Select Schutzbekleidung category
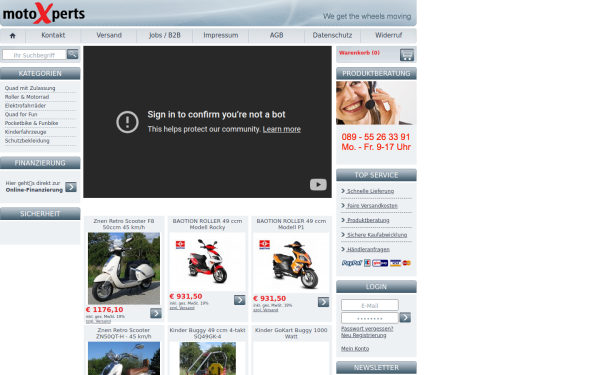This screenshot has height=375, width=600. coord(27,141)
